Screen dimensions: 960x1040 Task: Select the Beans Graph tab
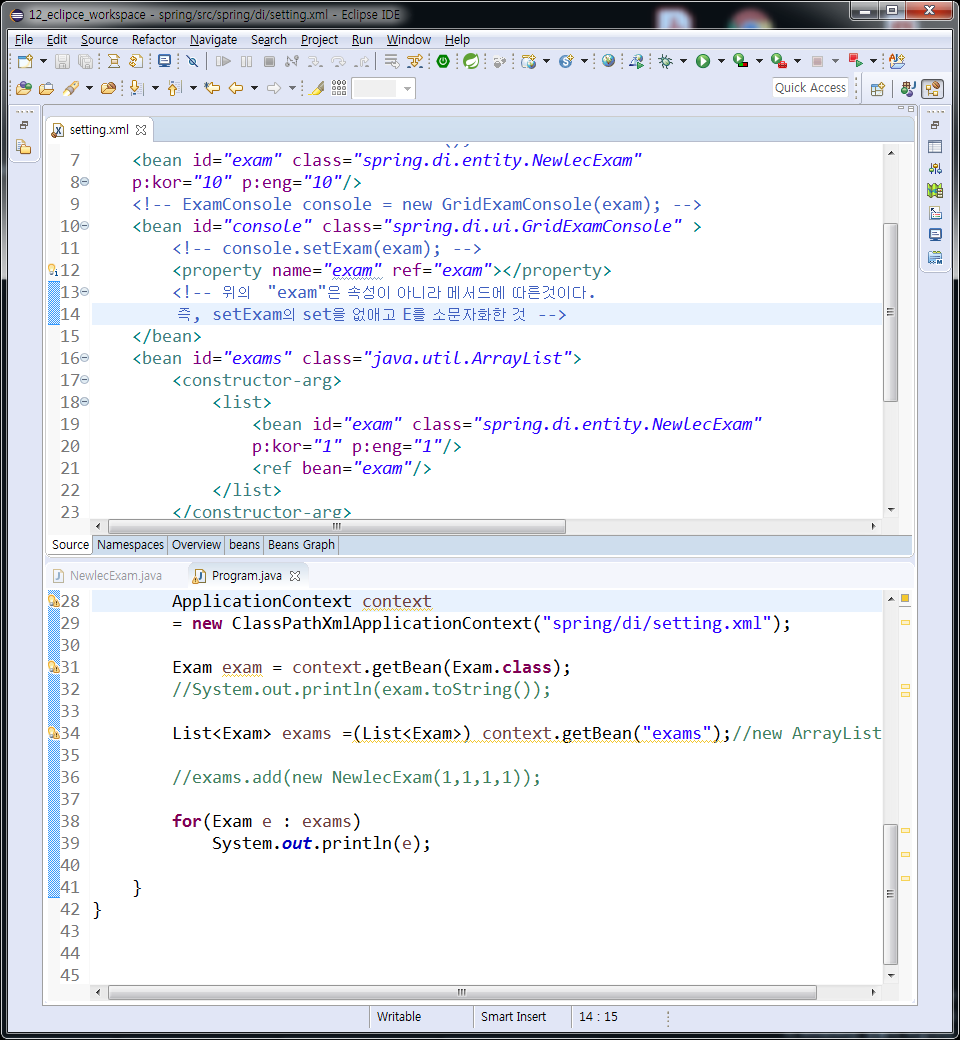pyautogui.click(x=301, y=545)
